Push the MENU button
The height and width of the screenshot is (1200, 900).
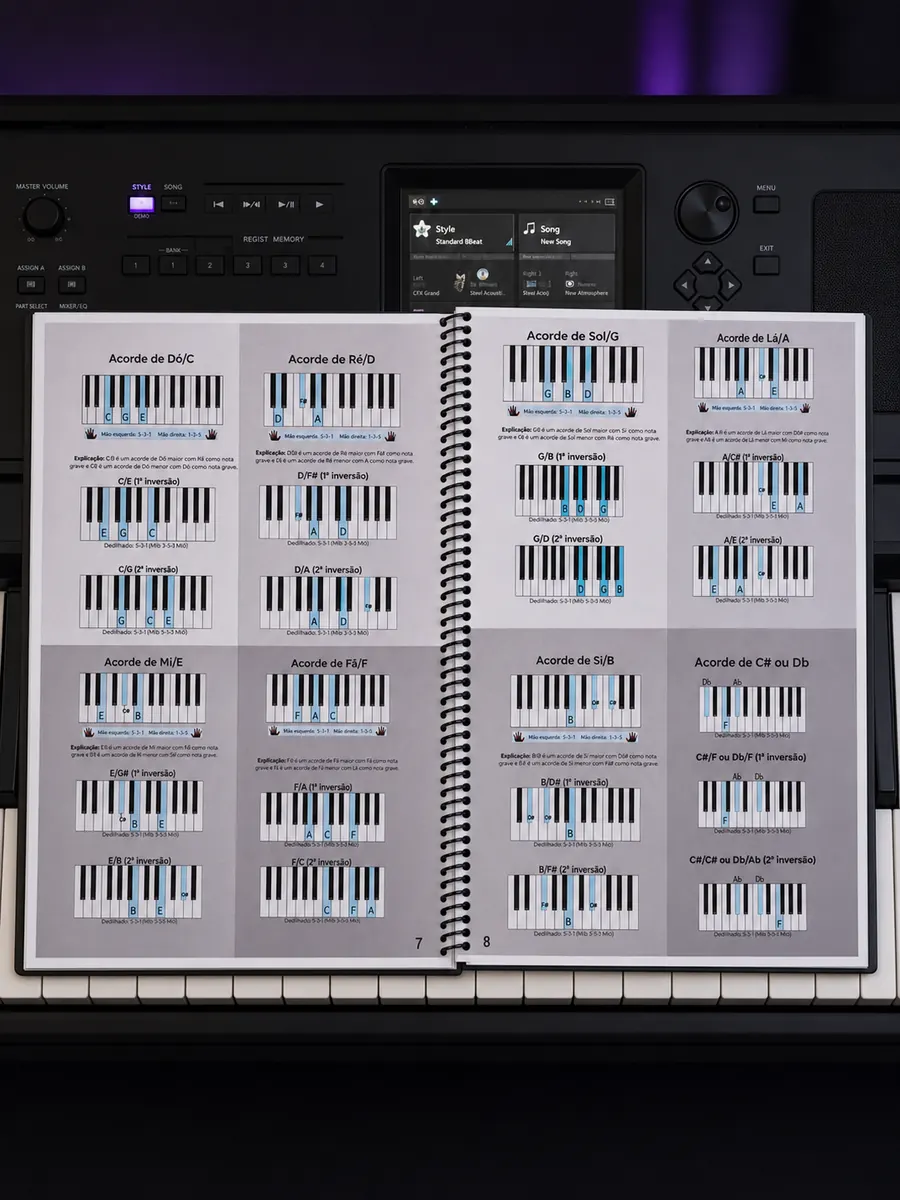coord(766,204)
